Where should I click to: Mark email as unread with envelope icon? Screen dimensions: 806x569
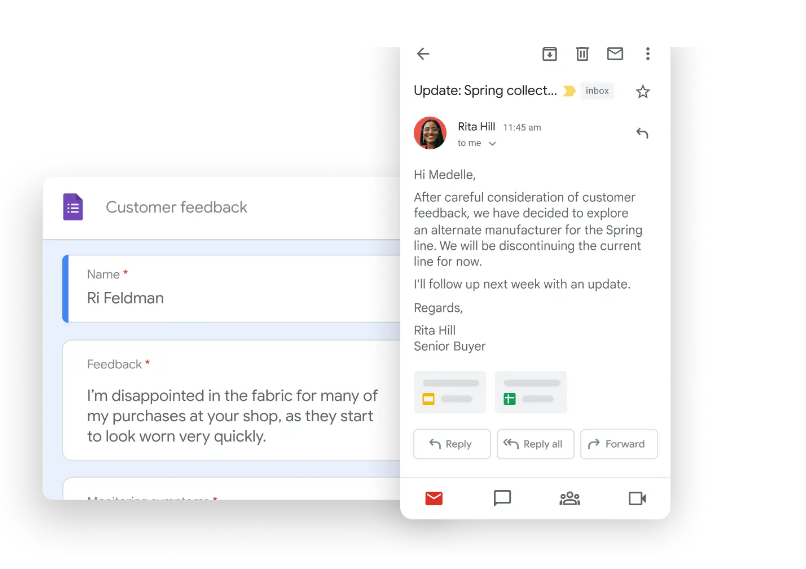pyautogui.click(x=615, y=54)
